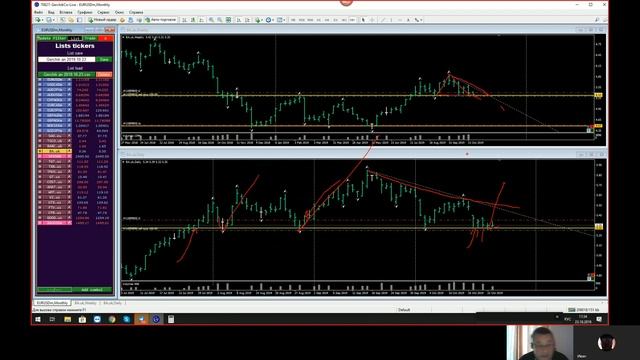Switch to the List tab in tickers panel
Viewport: 640px width, 360px height.
75,38
